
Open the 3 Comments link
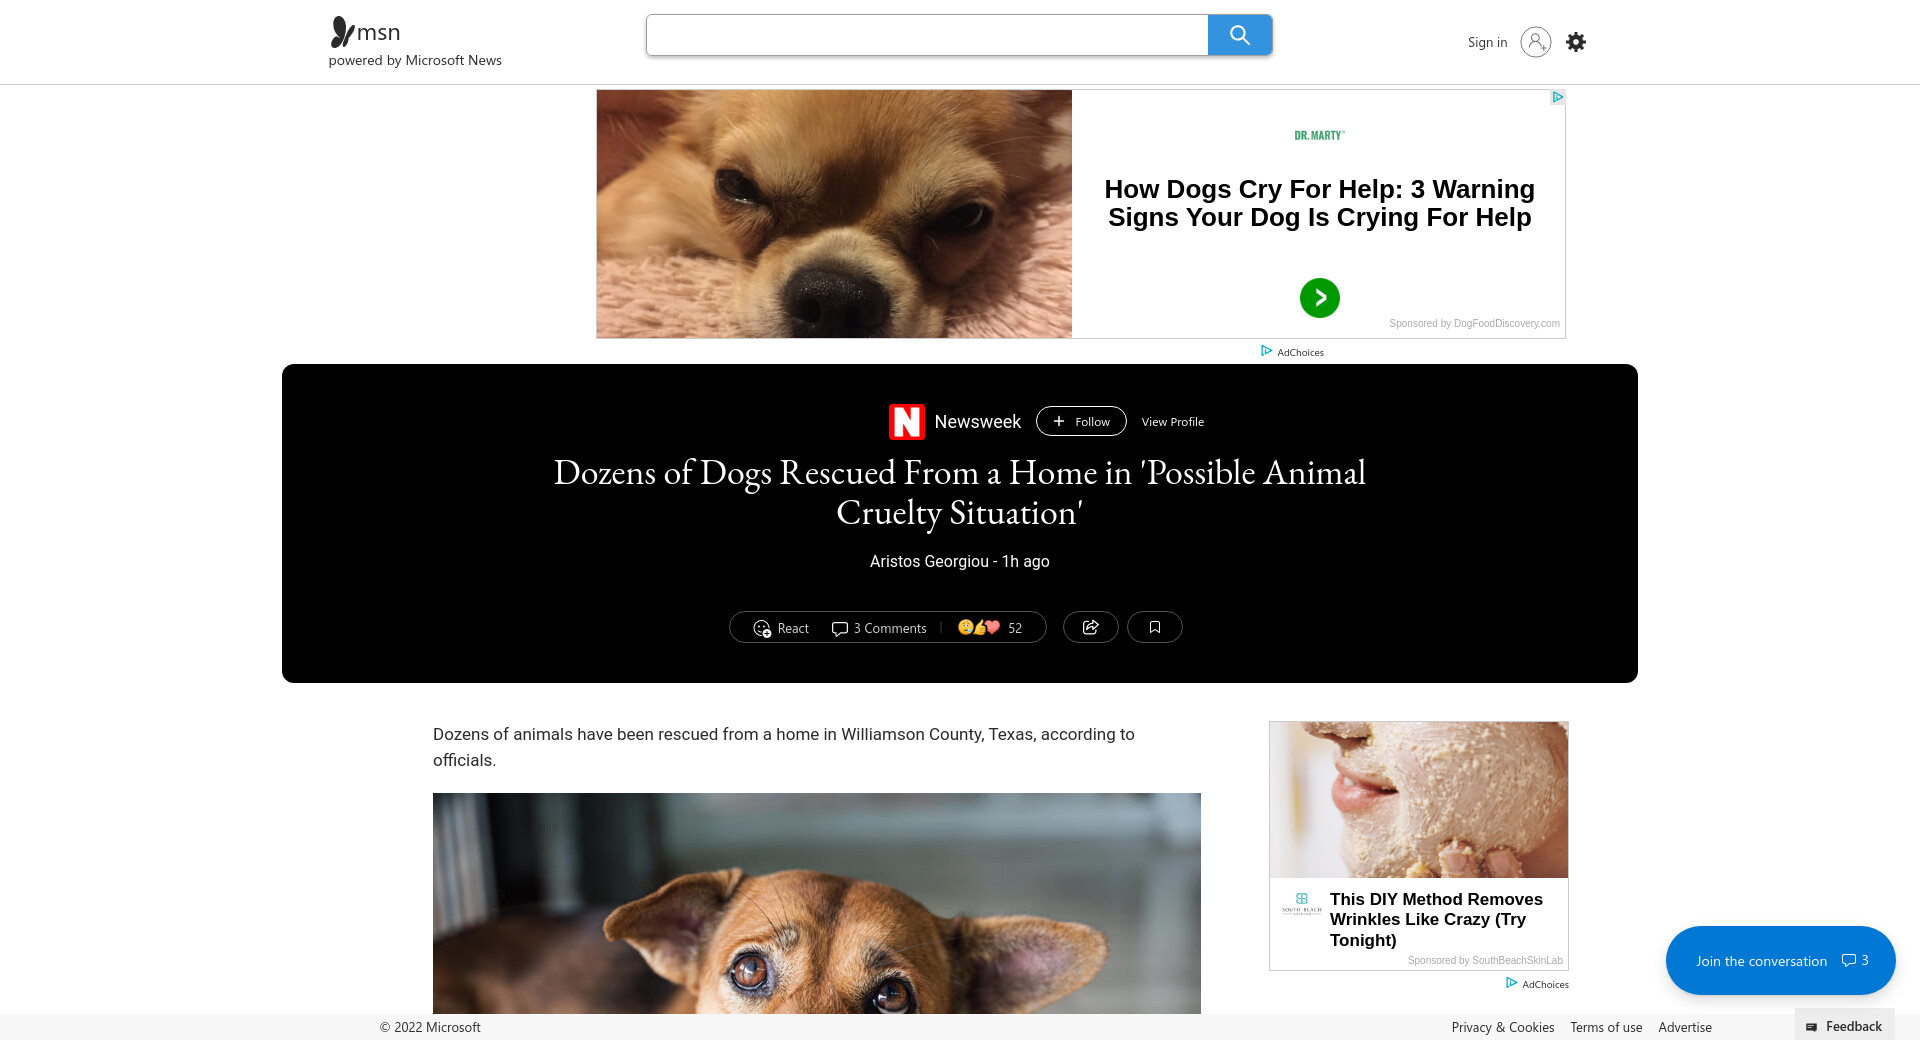[879, 628]
